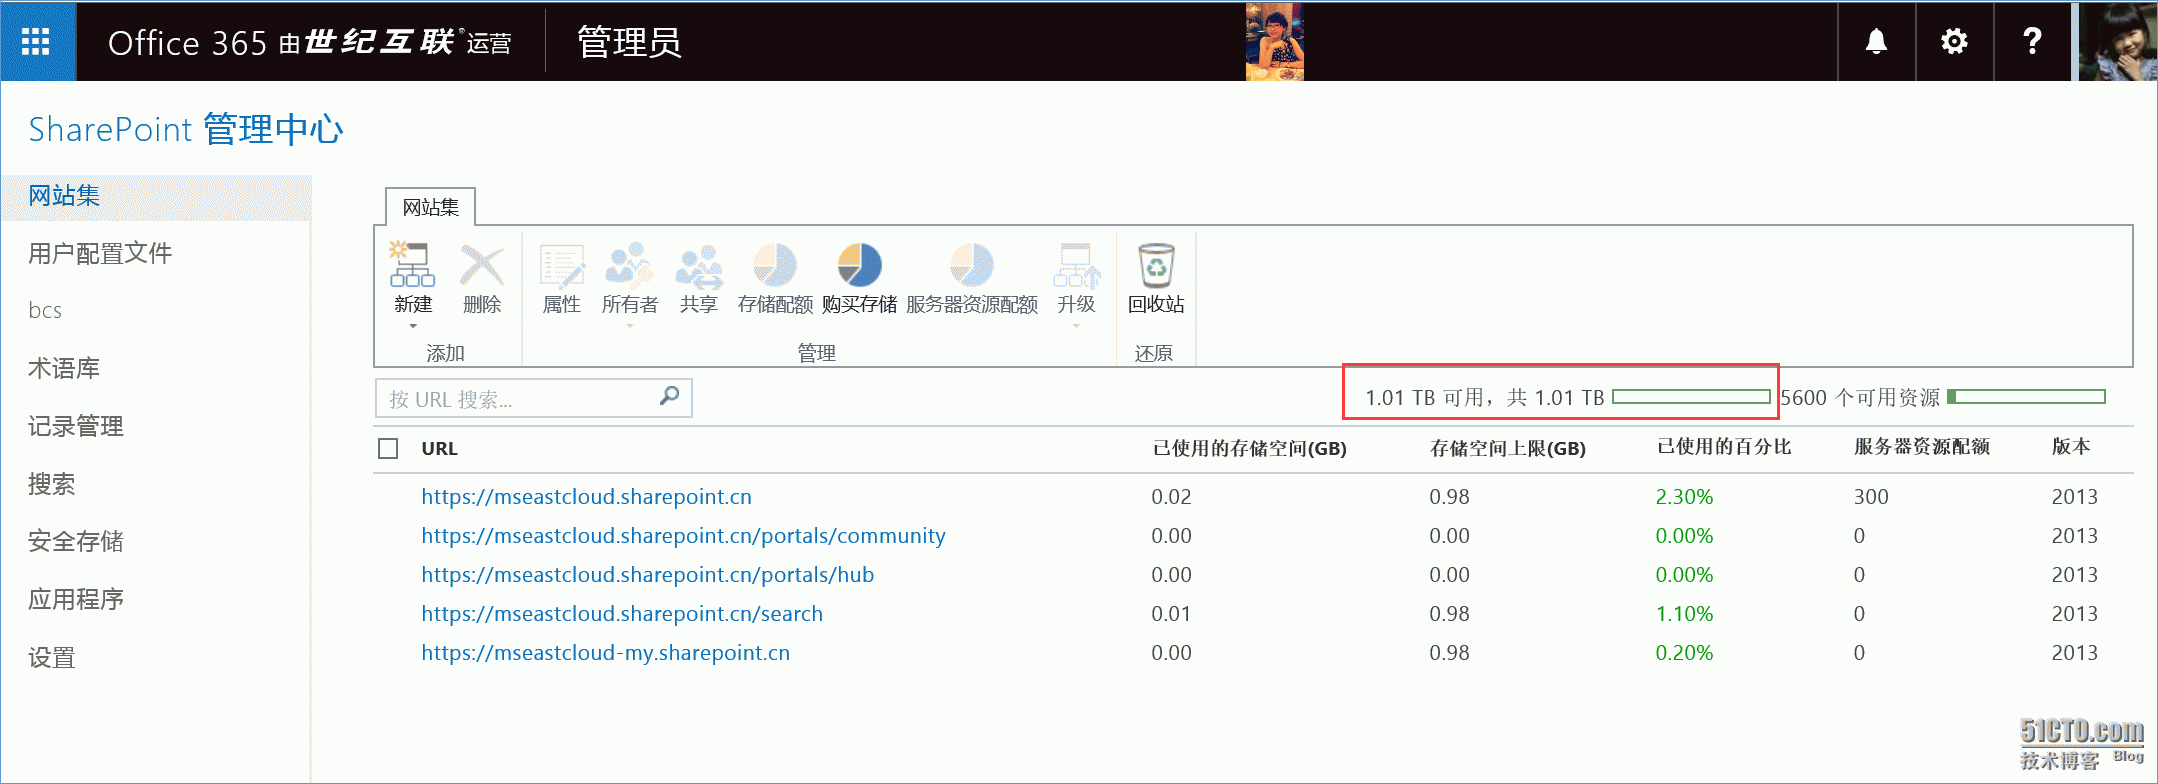Click the 新建 new site collection icon
The image size is (2158, 784).
tap(412, 265)
